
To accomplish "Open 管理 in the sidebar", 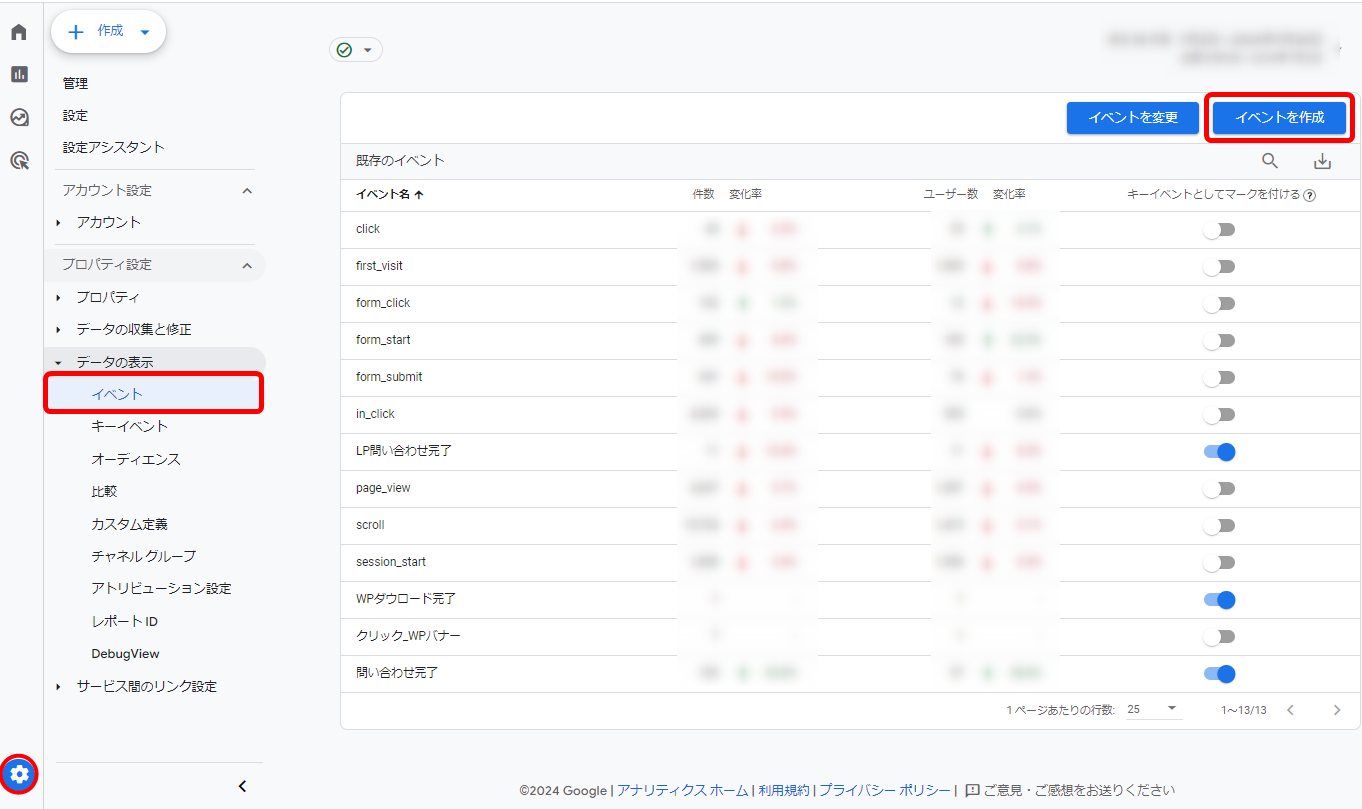I will coord(75,83).
